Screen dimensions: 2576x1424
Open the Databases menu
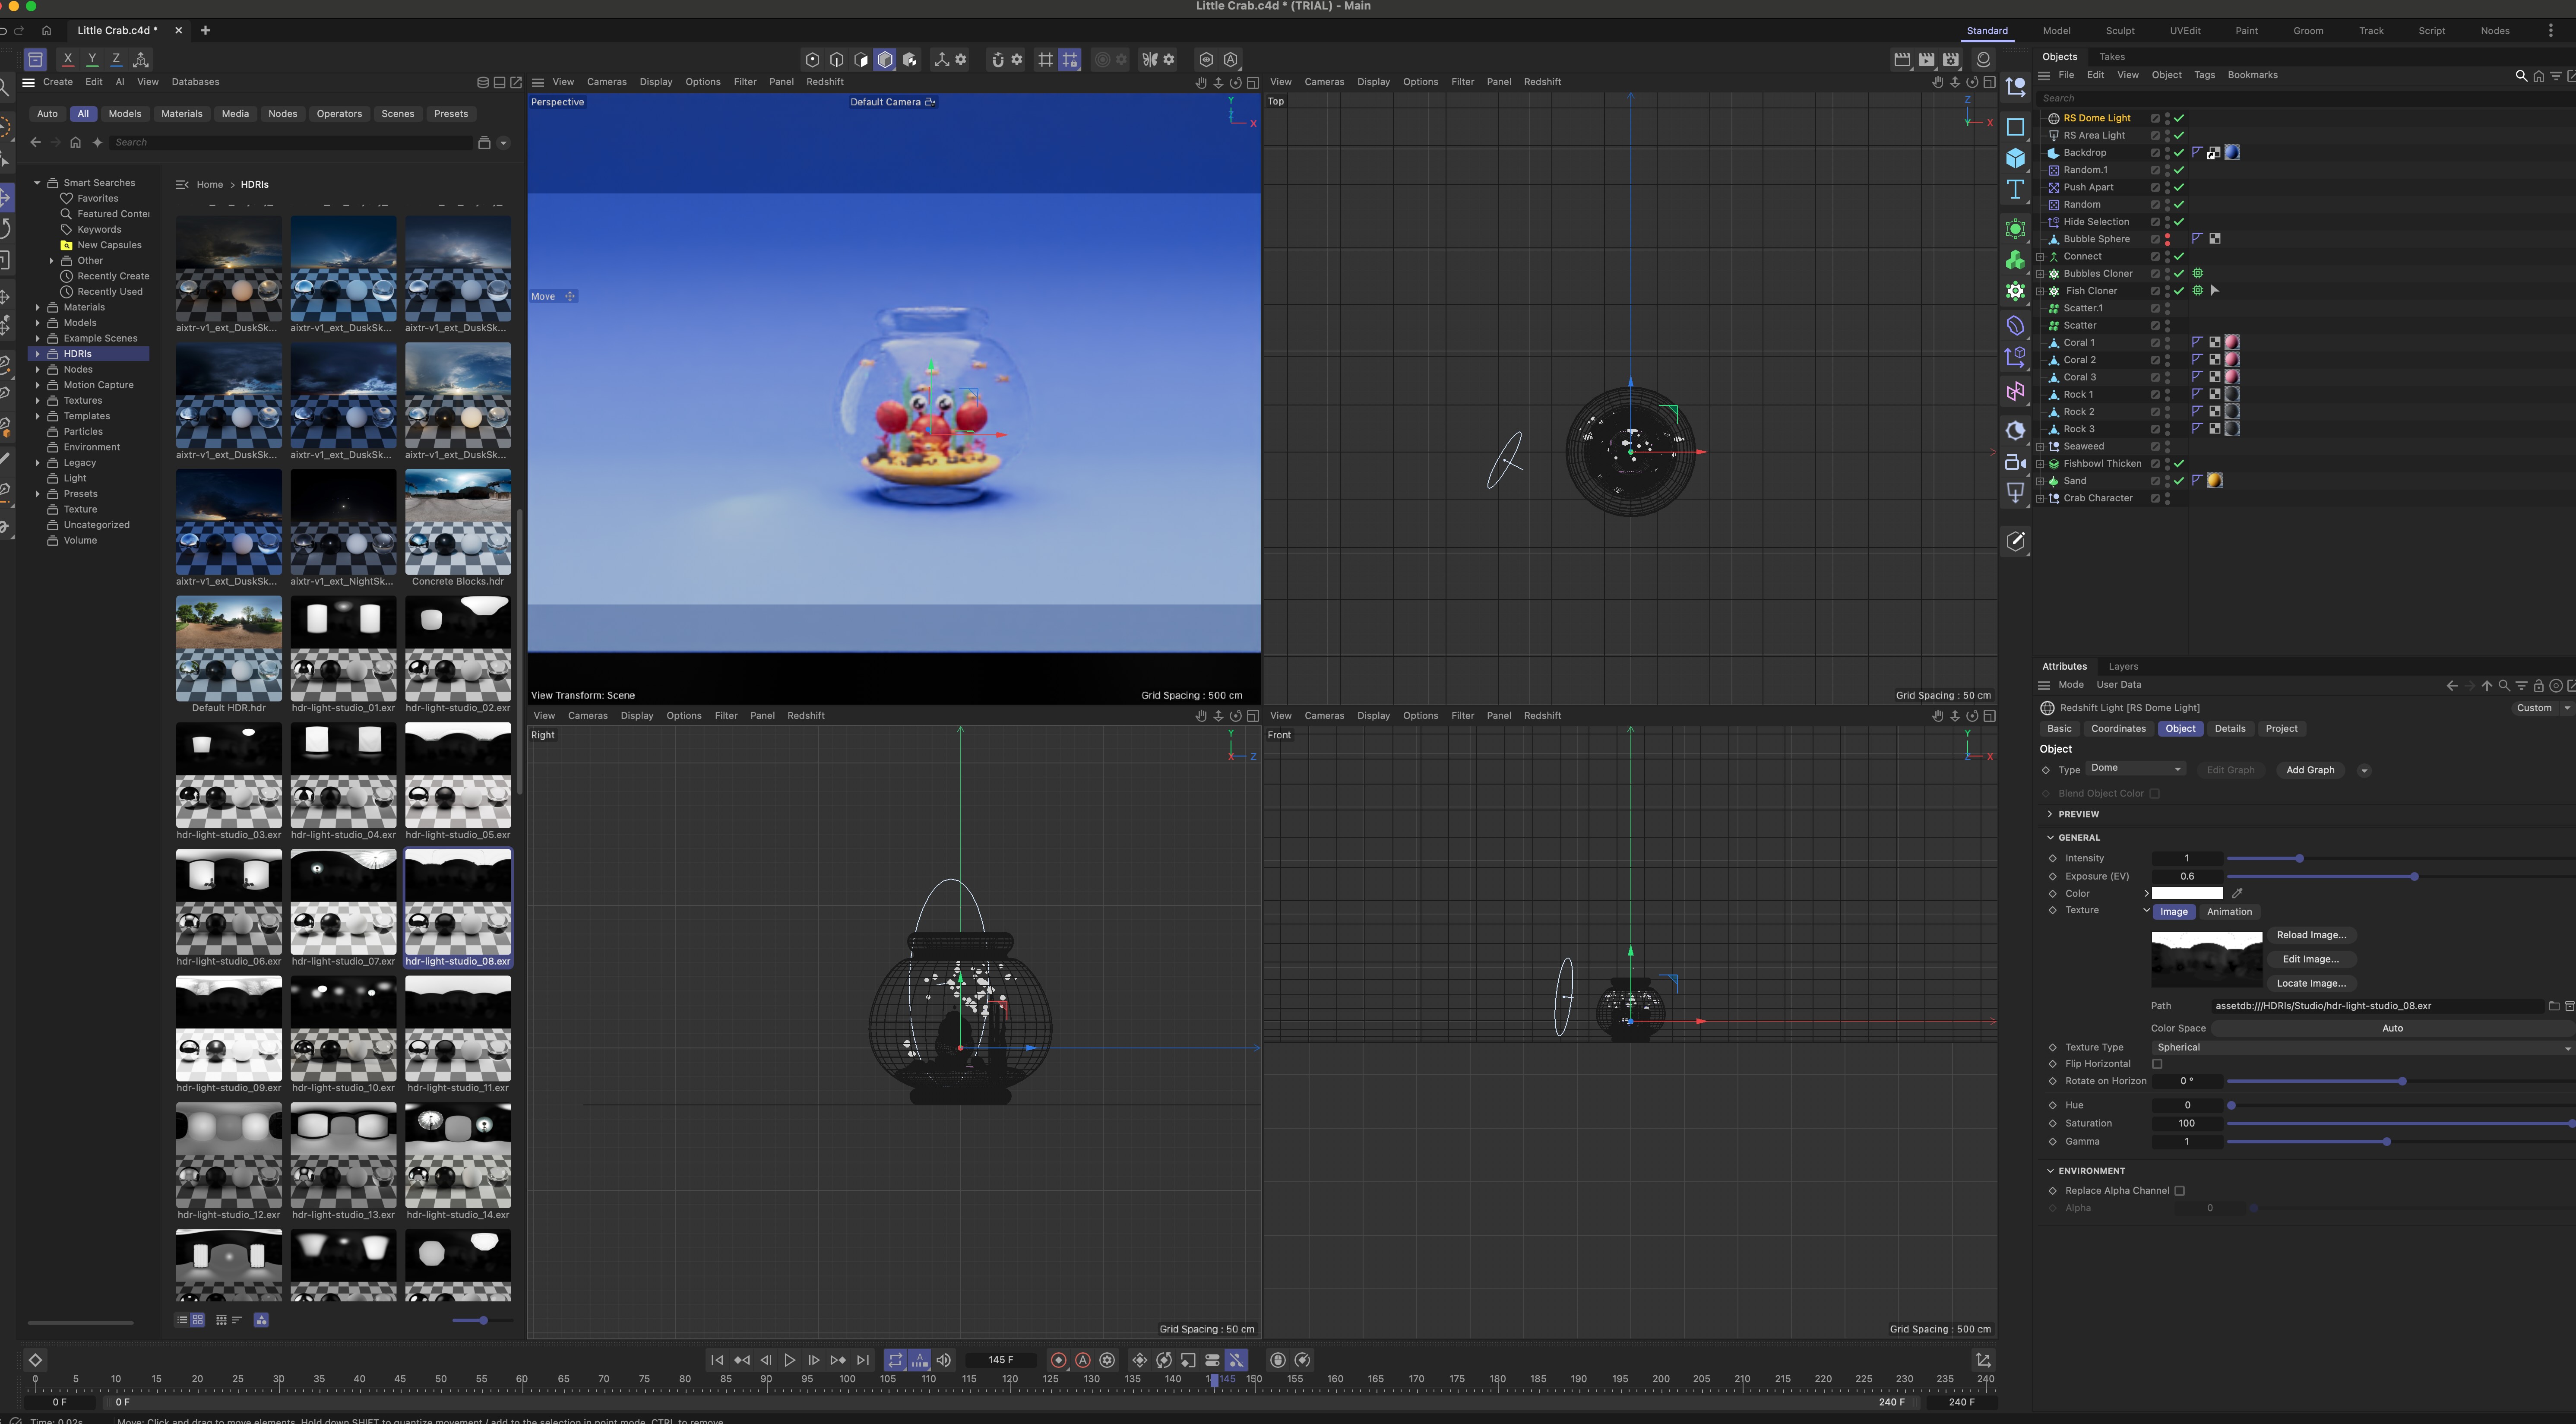coord(195,82)
